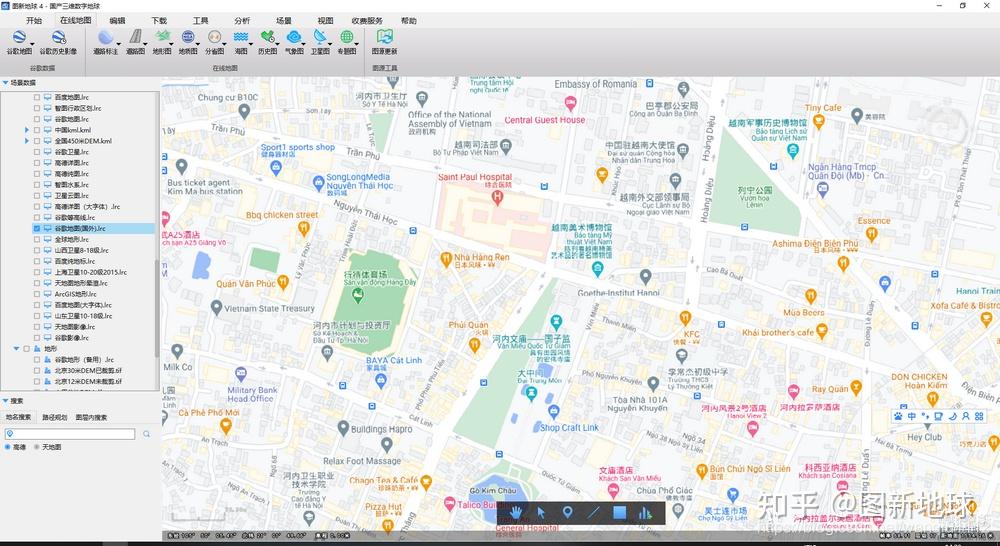Open the 开始 ribbon tab
This screenshot has height=546, width=1000.
(x=34, y=21)
